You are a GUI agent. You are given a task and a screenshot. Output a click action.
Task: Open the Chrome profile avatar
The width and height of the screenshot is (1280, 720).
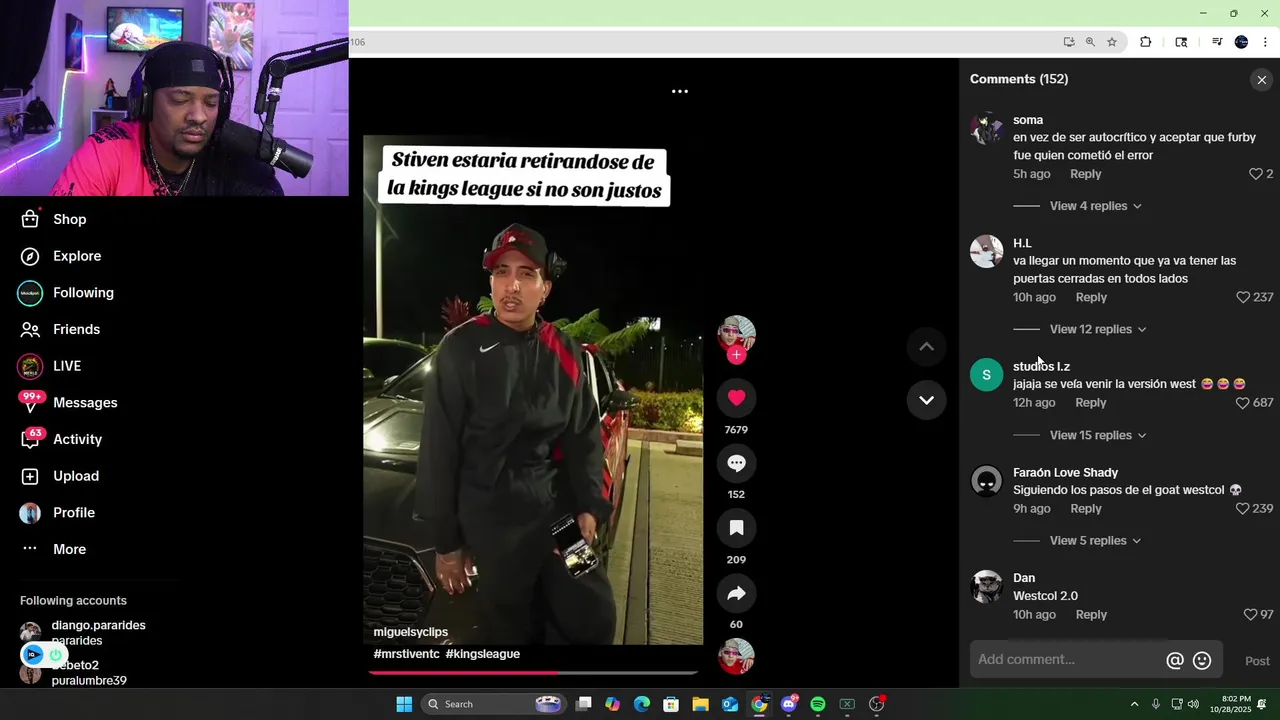(1242, 42)
